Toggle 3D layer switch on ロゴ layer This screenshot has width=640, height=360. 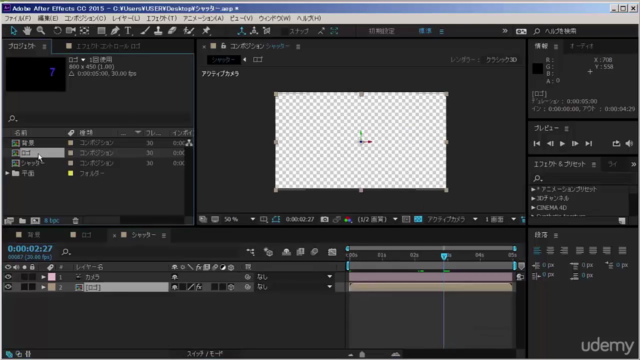[x=231, y=287]
